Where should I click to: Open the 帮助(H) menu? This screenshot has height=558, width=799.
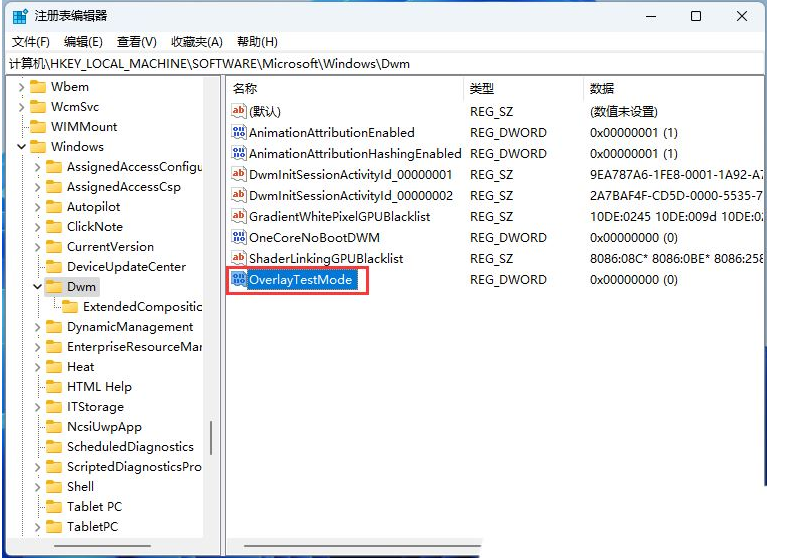pyautogui.click(x=257, y=42)
